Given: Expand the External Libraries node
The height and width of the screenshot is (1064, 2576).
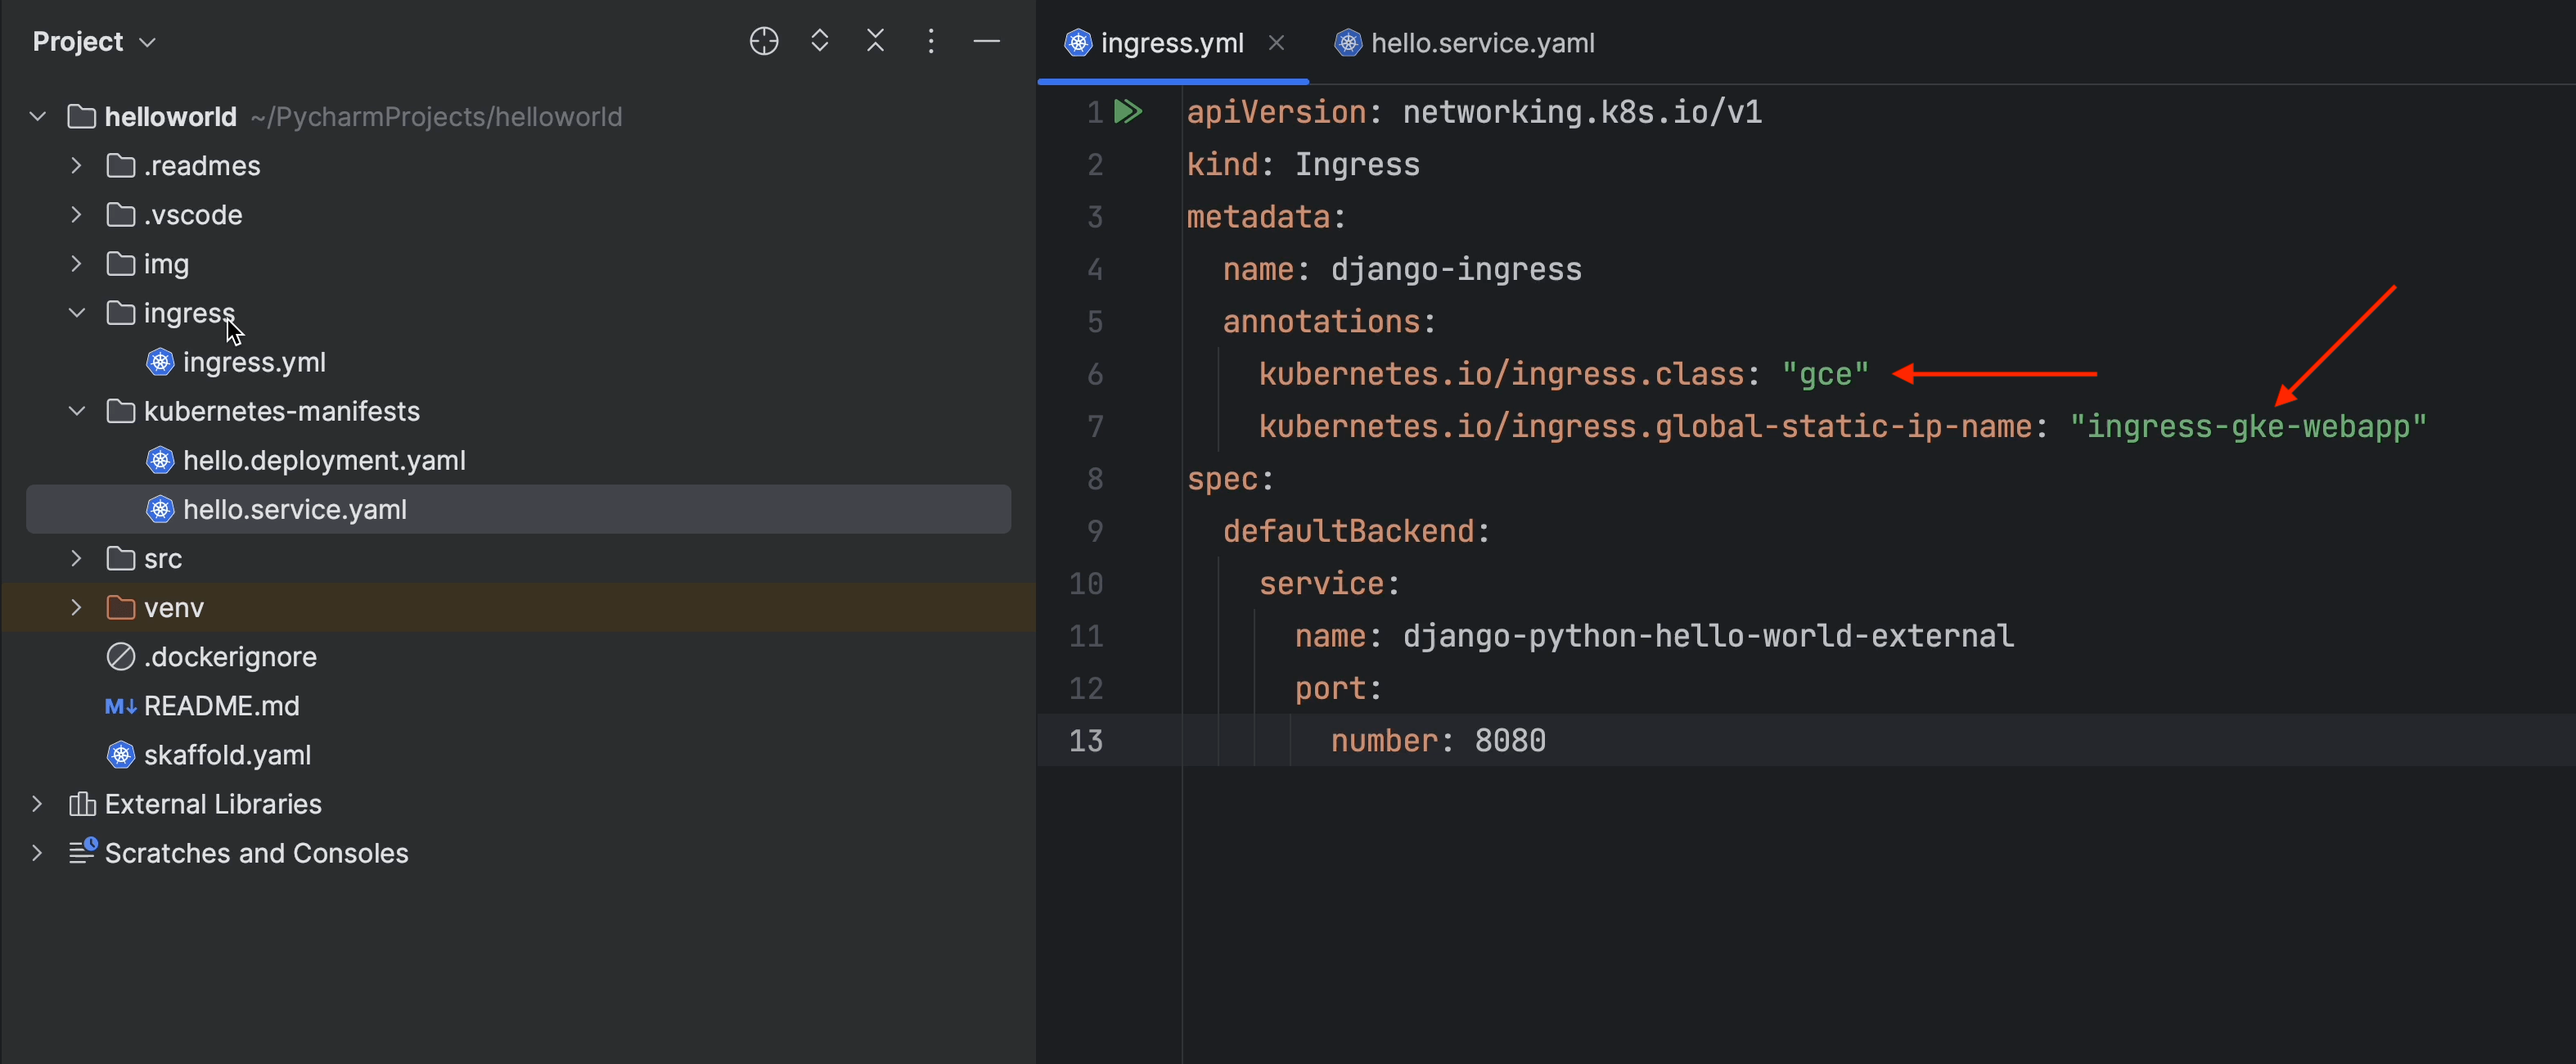Looking at the screenshot, I should click(x=37, y=804).
